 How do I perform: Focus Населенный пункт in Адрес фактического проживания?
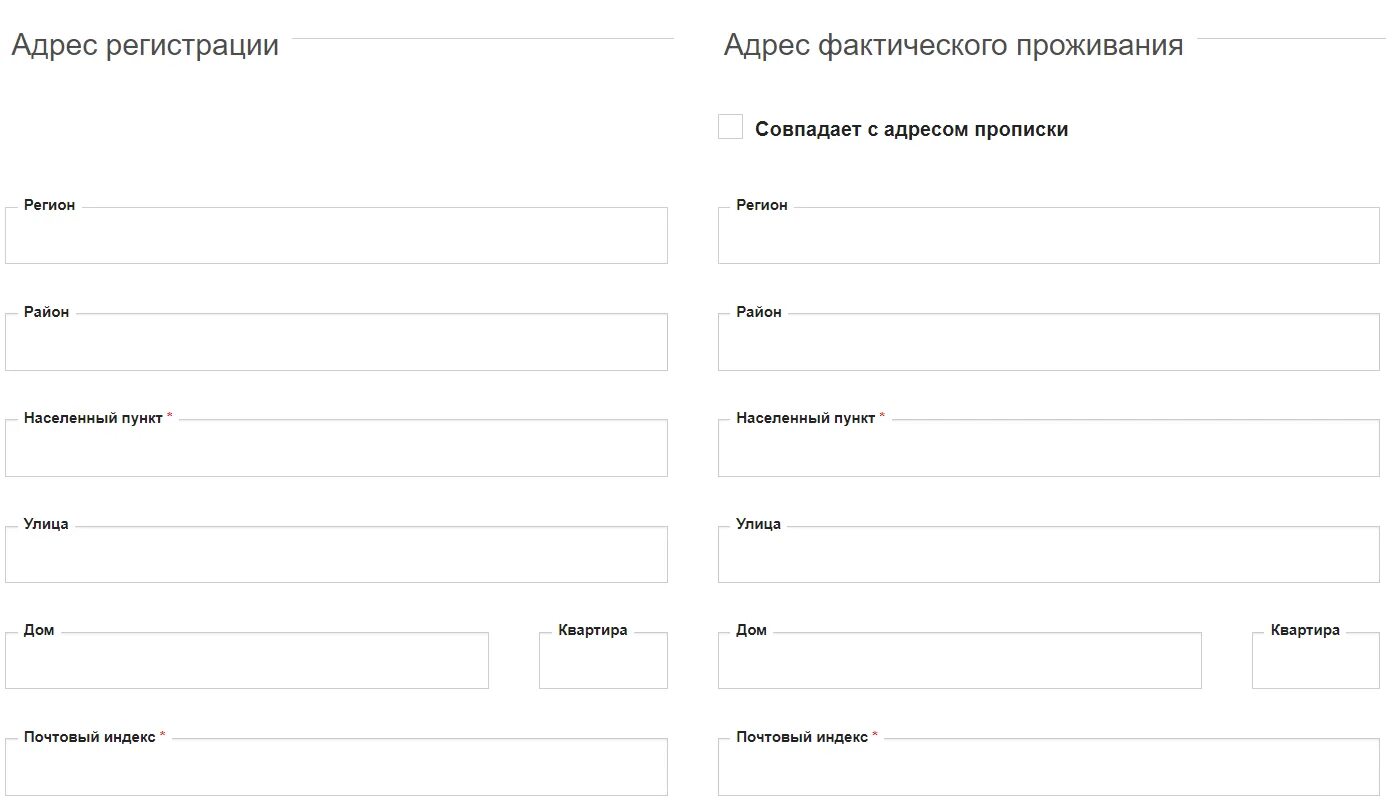coord(1049,448)
